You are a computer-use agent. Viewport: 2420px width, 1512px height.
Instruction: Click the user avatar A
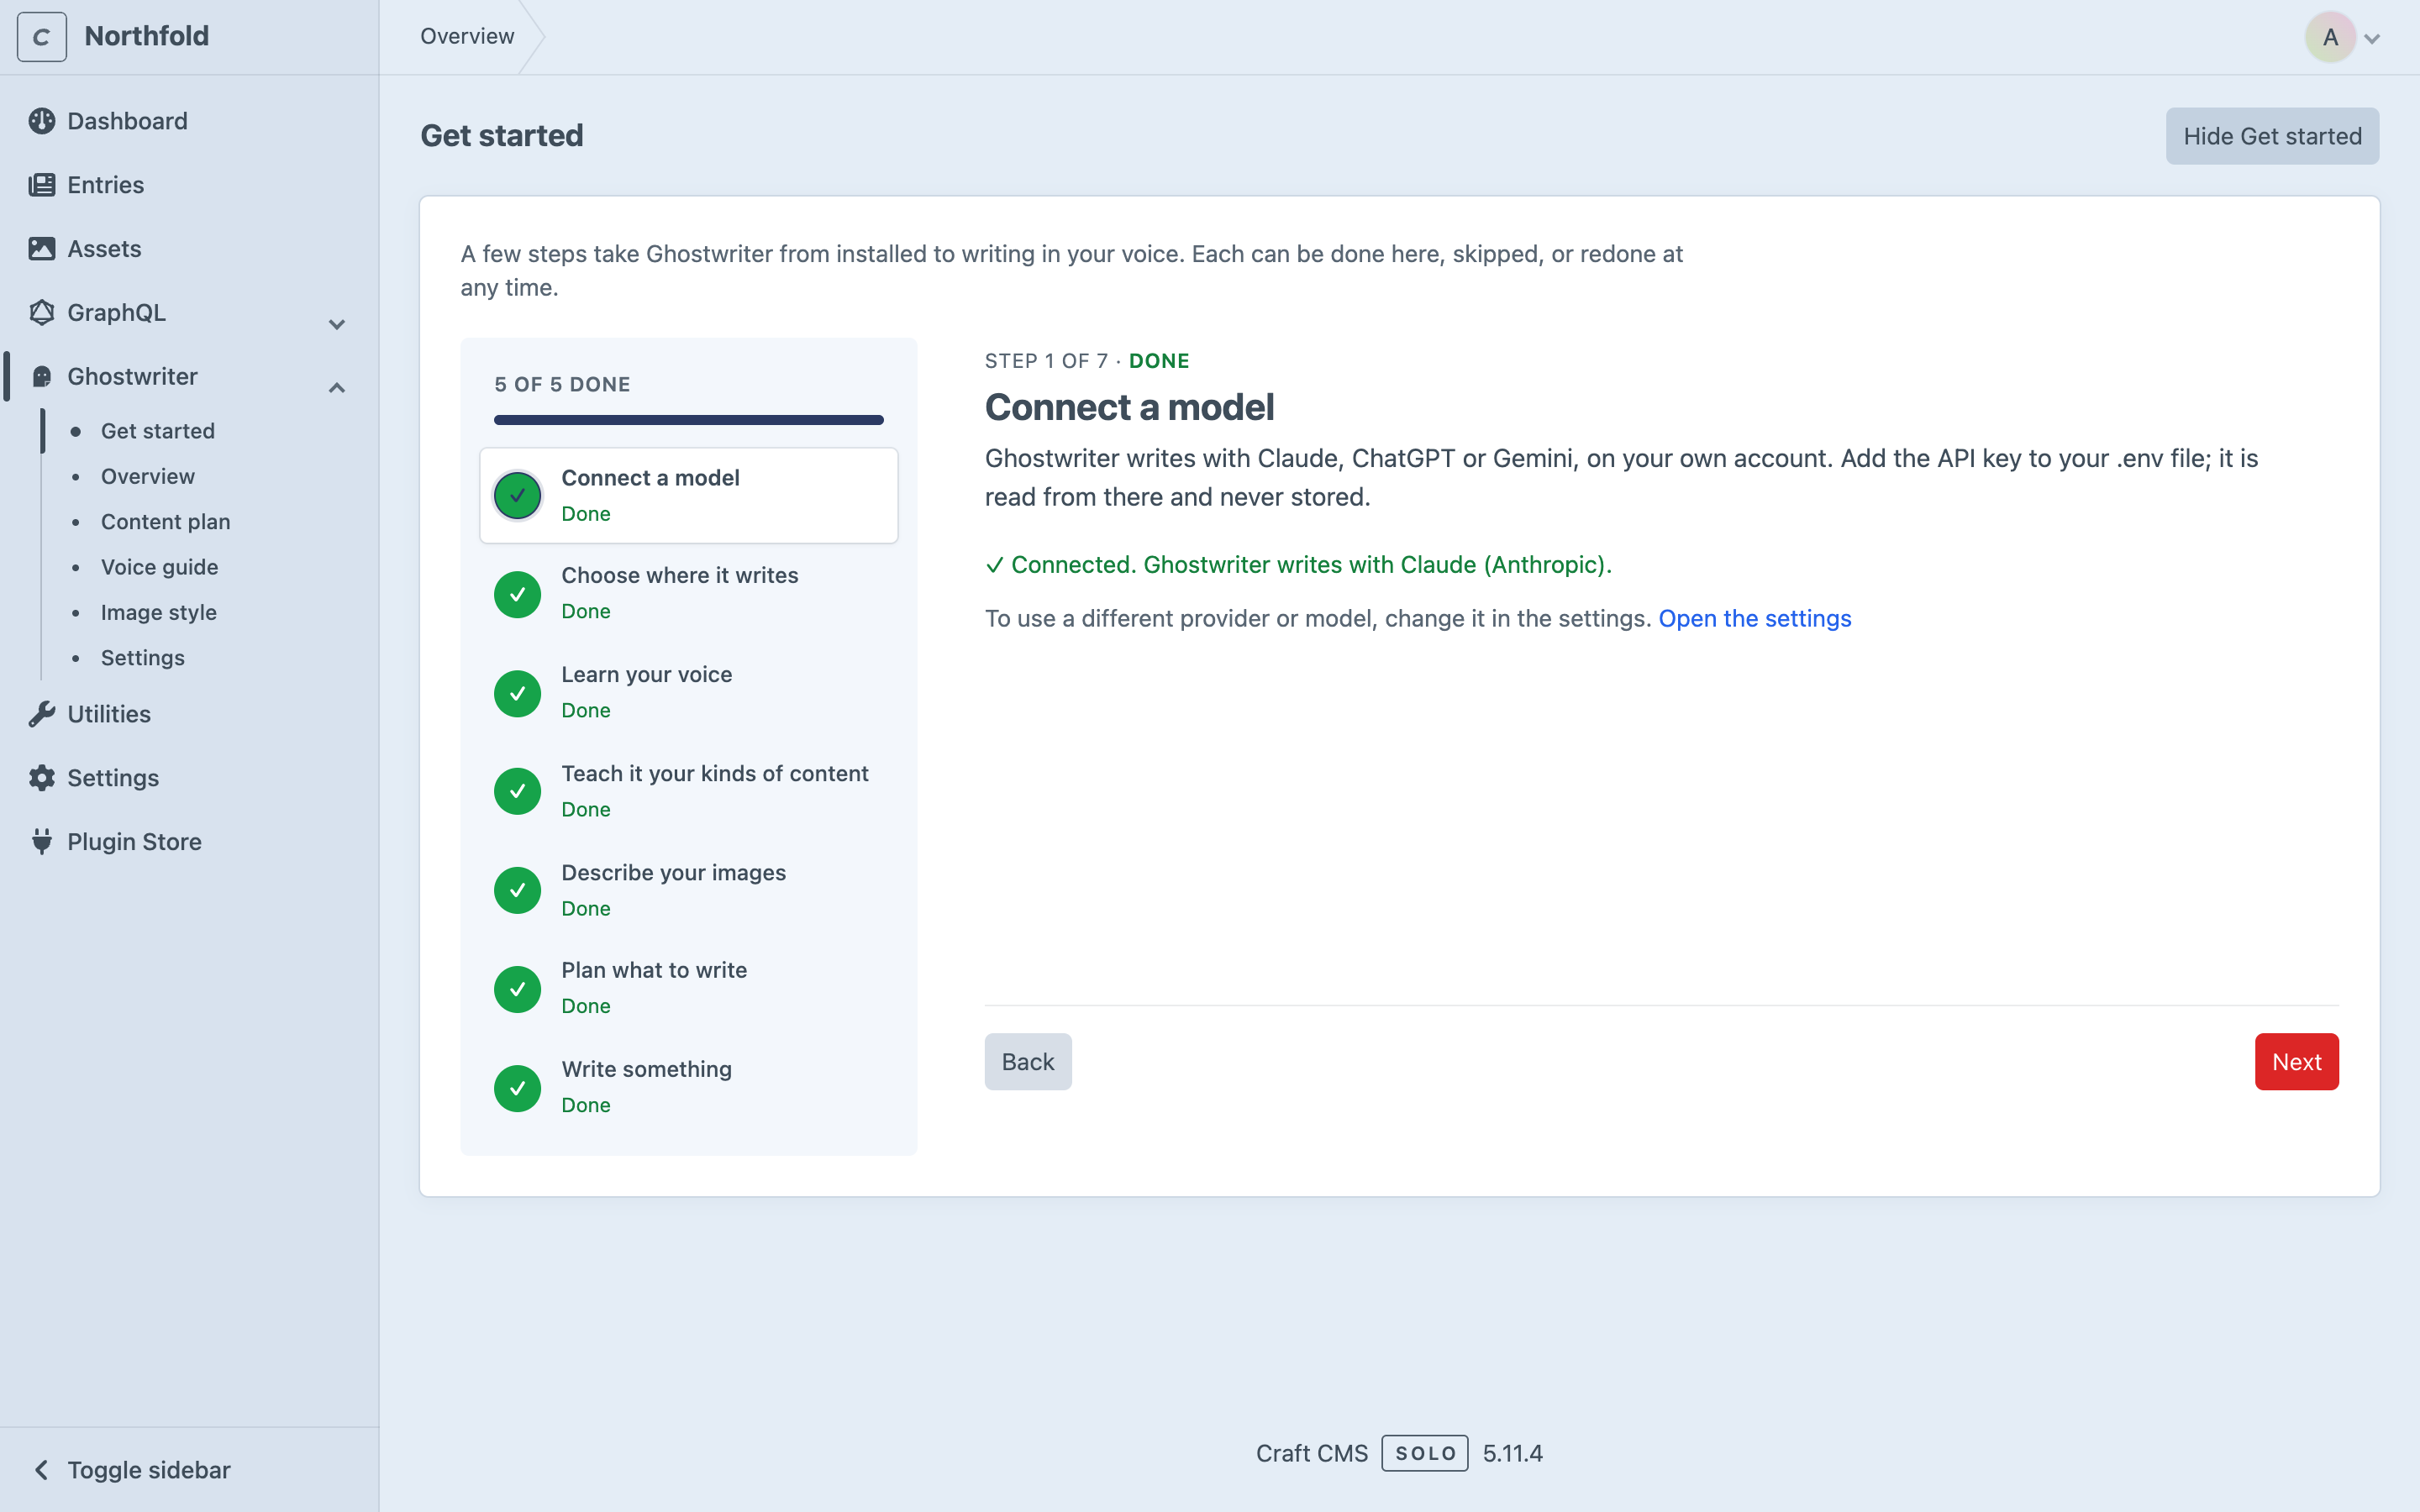[2330, 37]
